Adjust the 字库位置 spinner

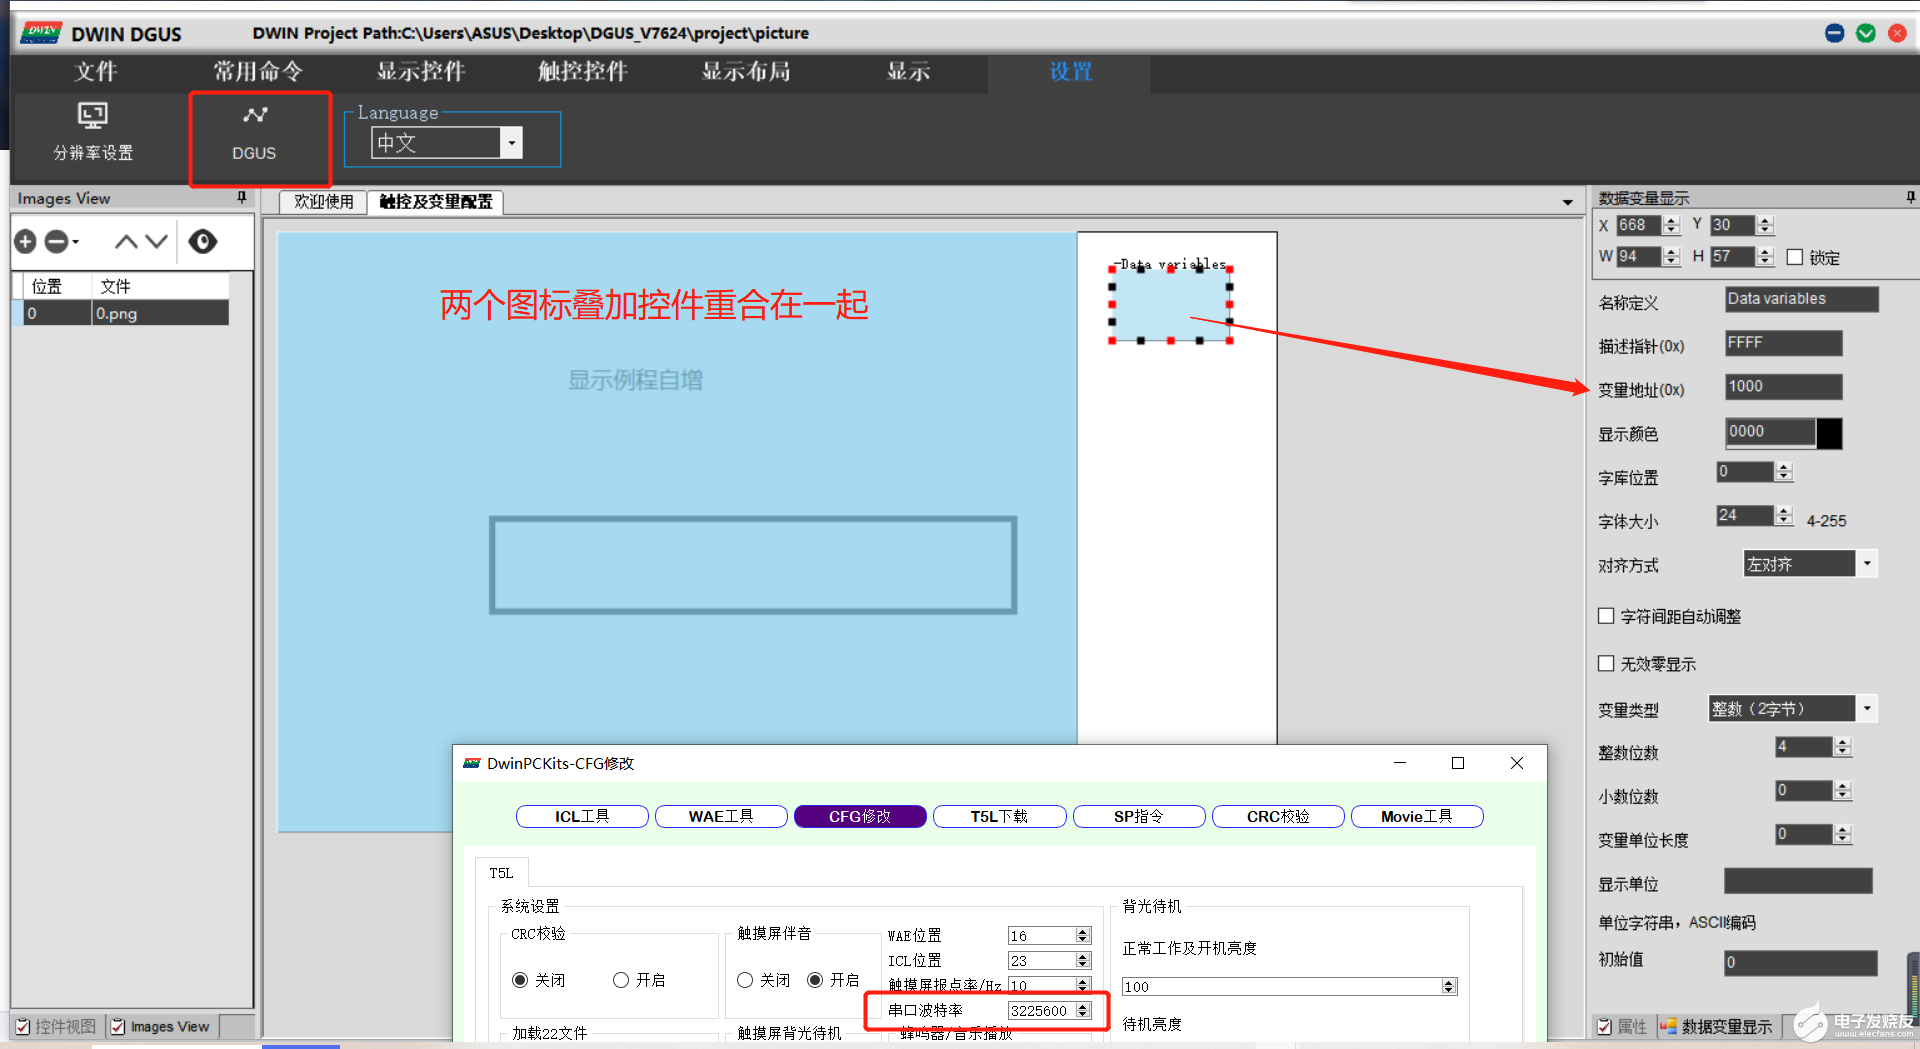(1784, 472)
